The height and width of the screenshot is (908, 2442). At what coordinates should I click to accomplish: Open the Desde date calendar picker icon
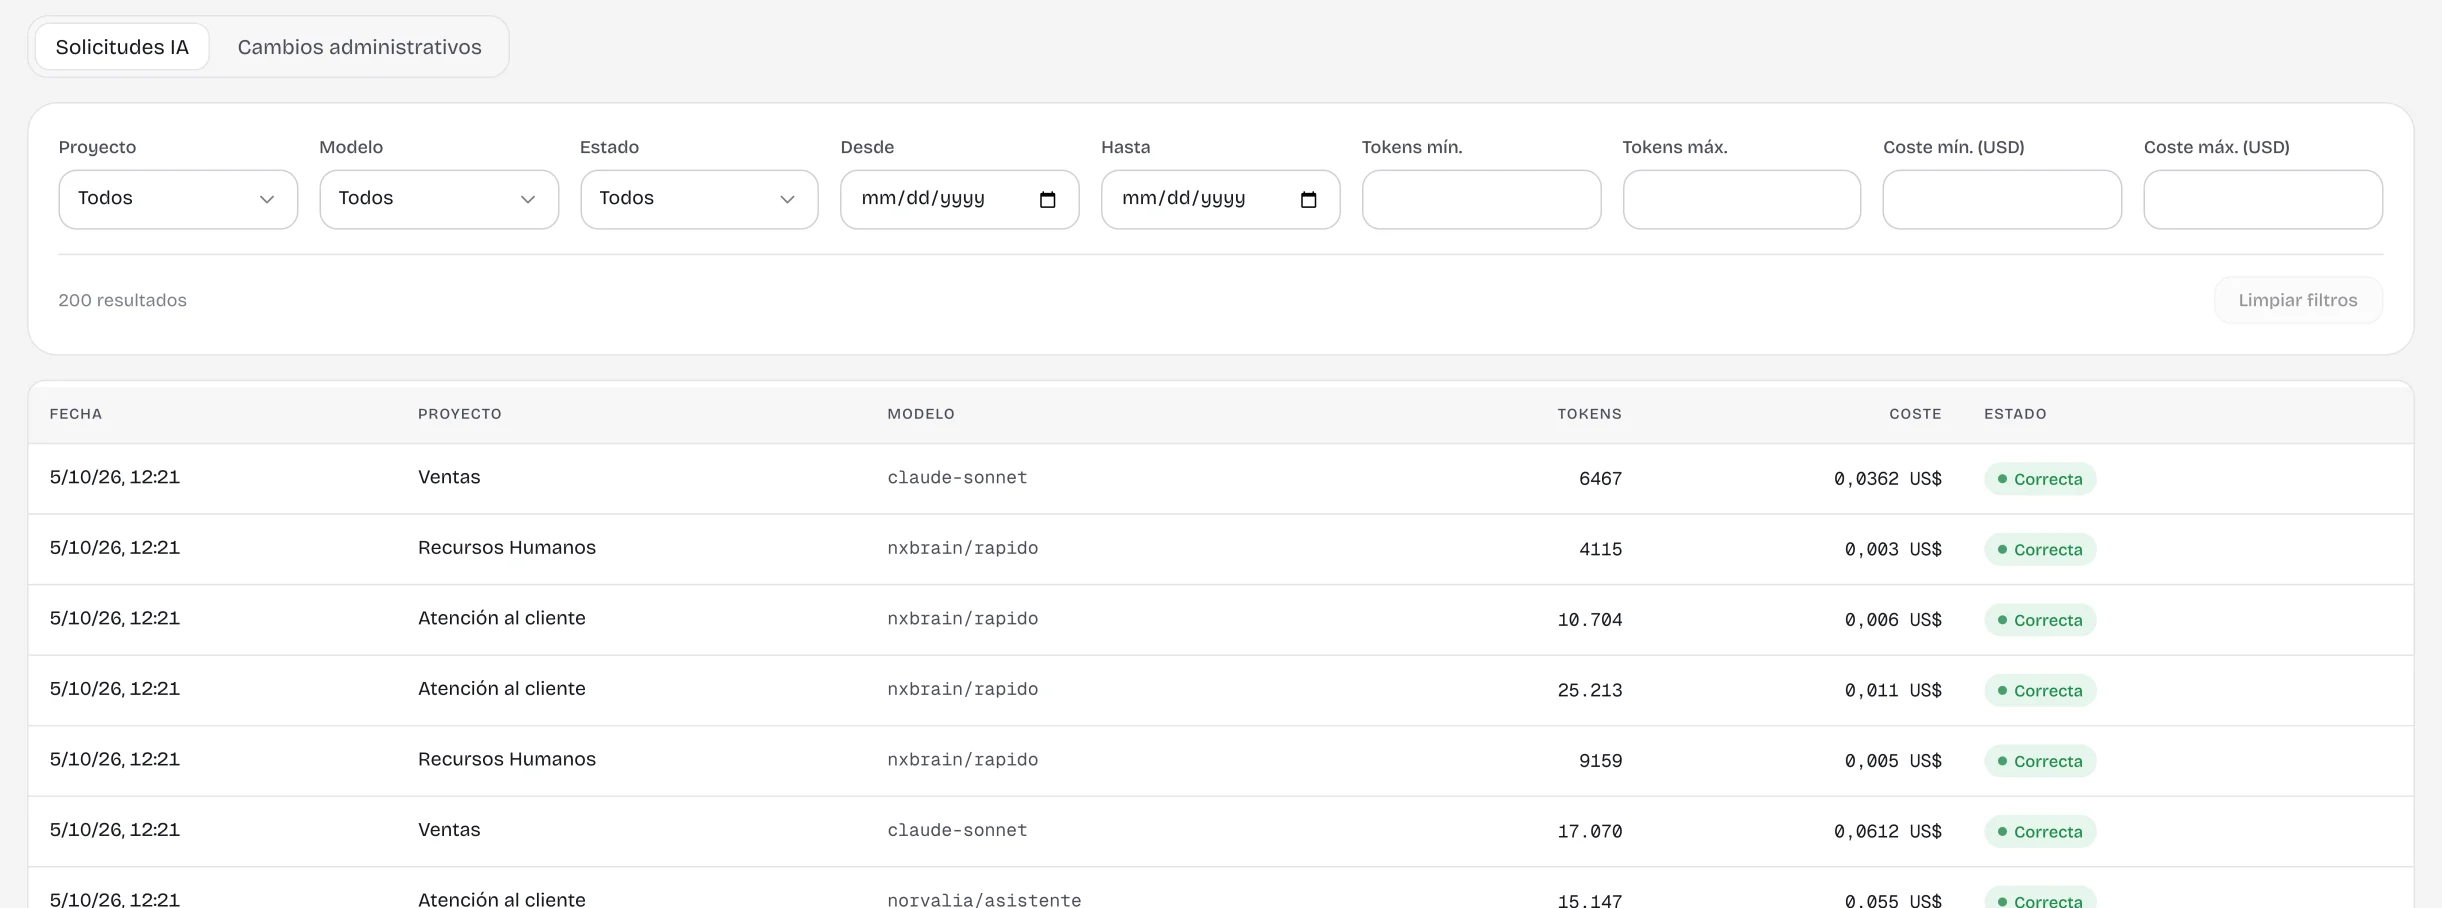1047,199
